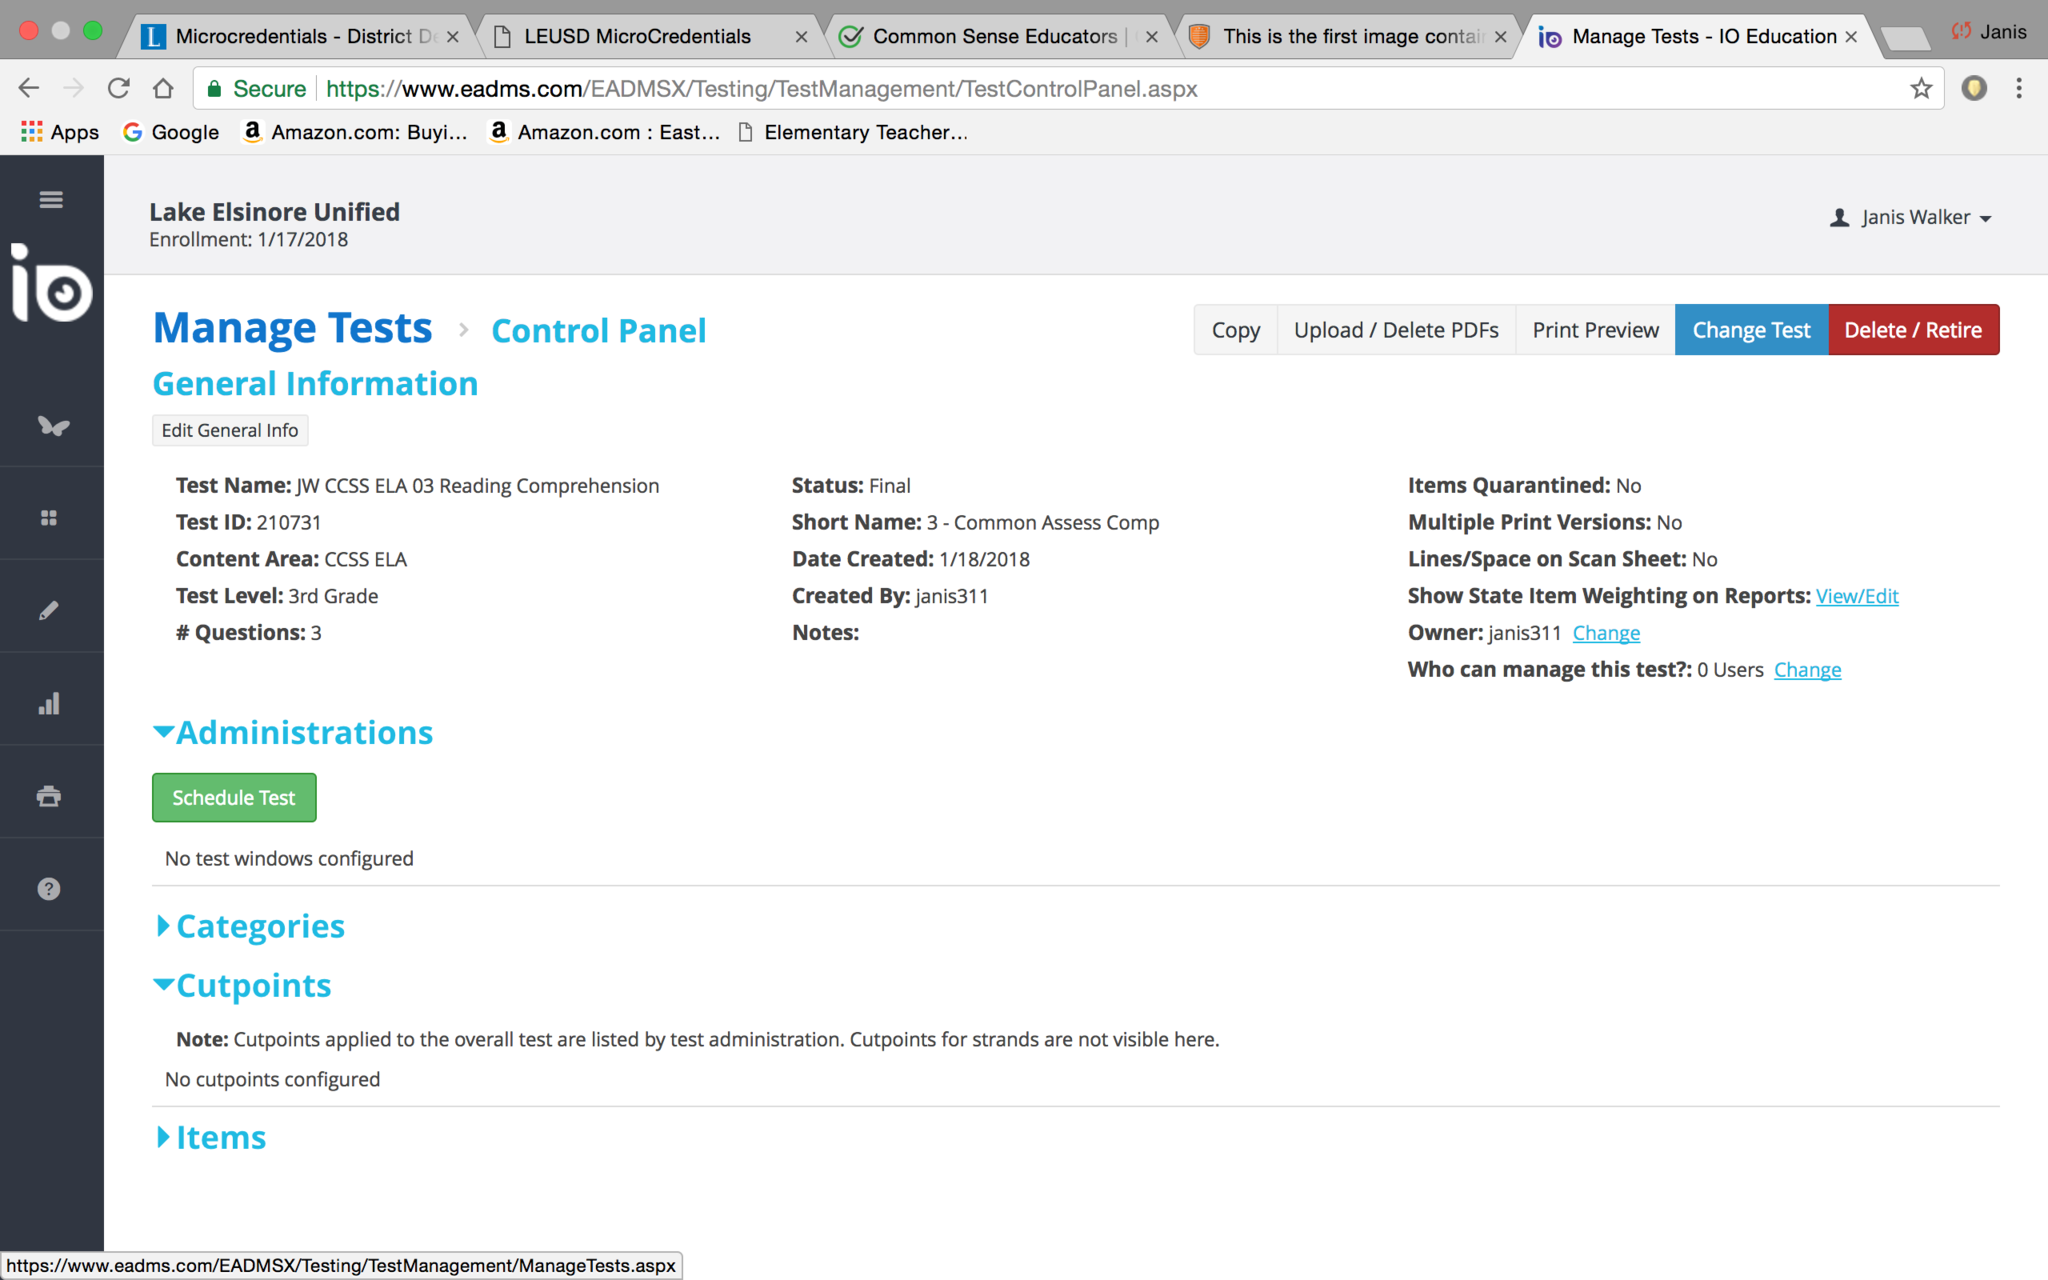Click the browser reload icon
Viewport: 2048px width, 1280px height.
pos(119,89)
